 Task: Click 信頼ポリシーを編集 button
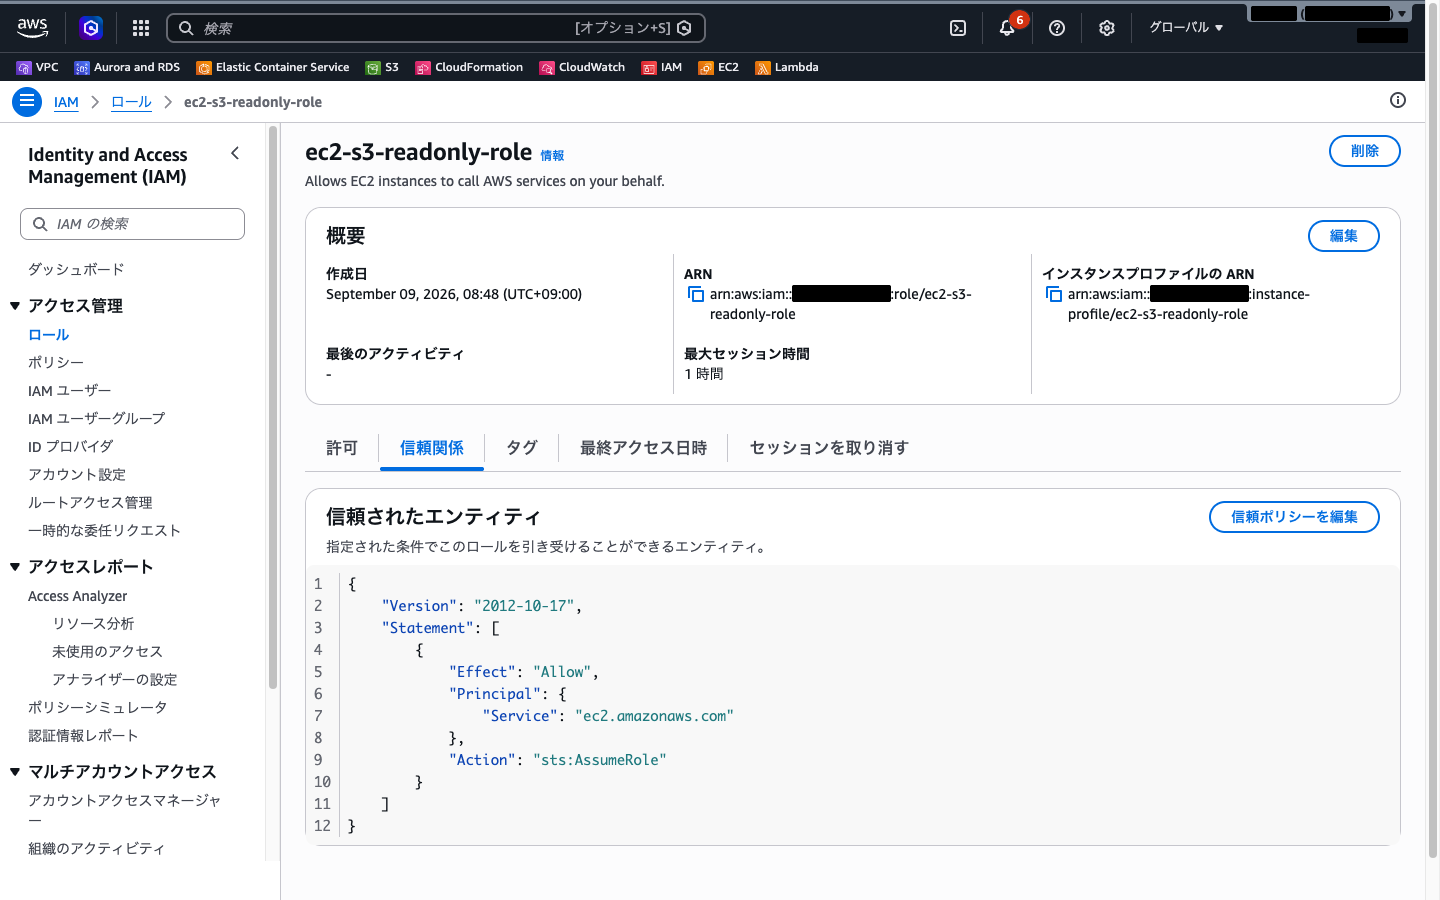tap(1294, 517)
